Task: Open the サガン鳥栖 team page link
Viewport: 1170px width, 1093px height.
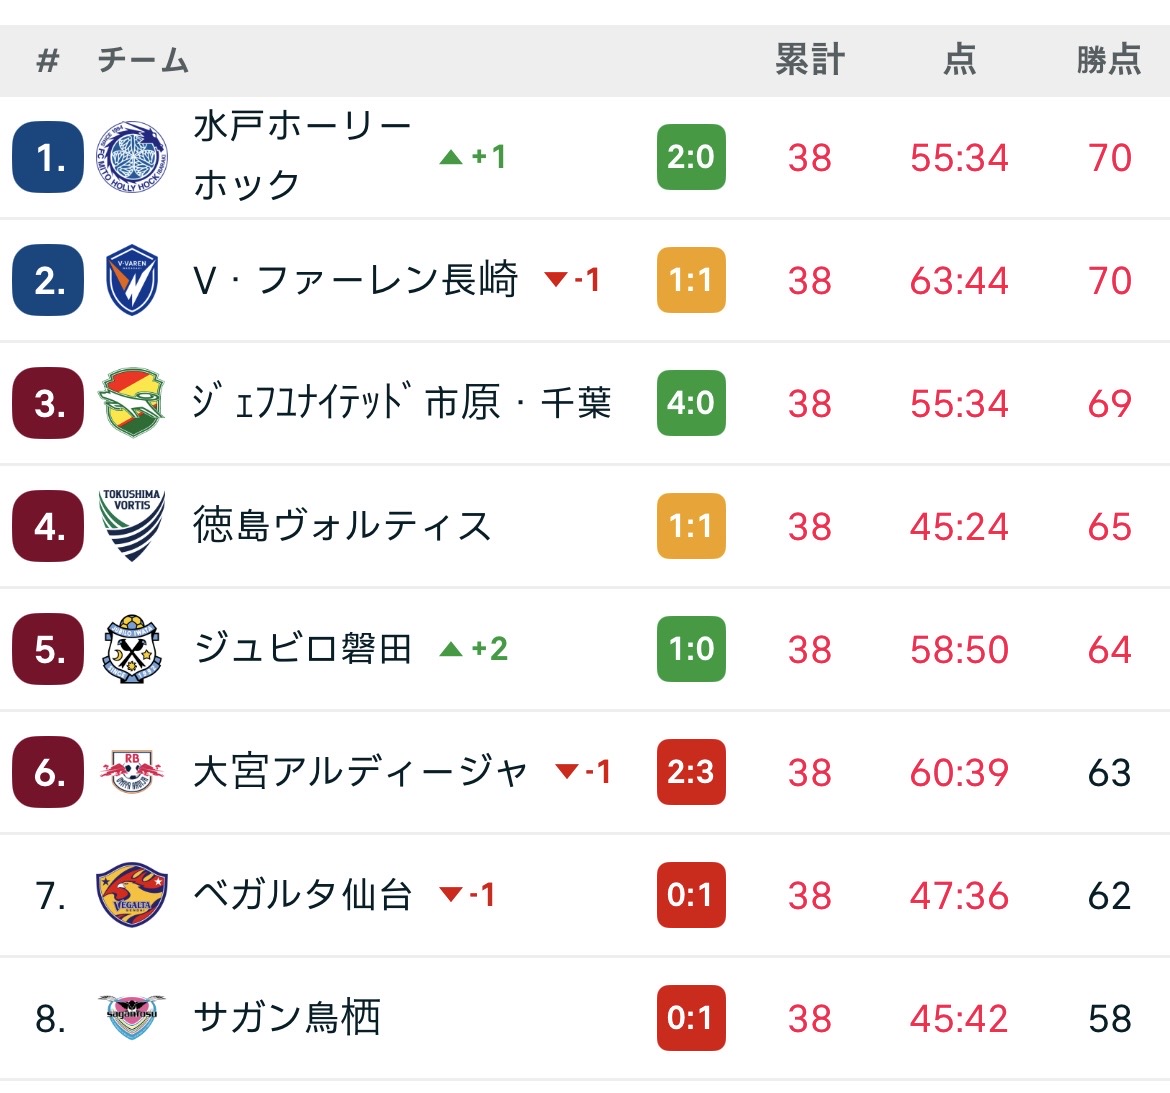Action: coord(287,1018)
